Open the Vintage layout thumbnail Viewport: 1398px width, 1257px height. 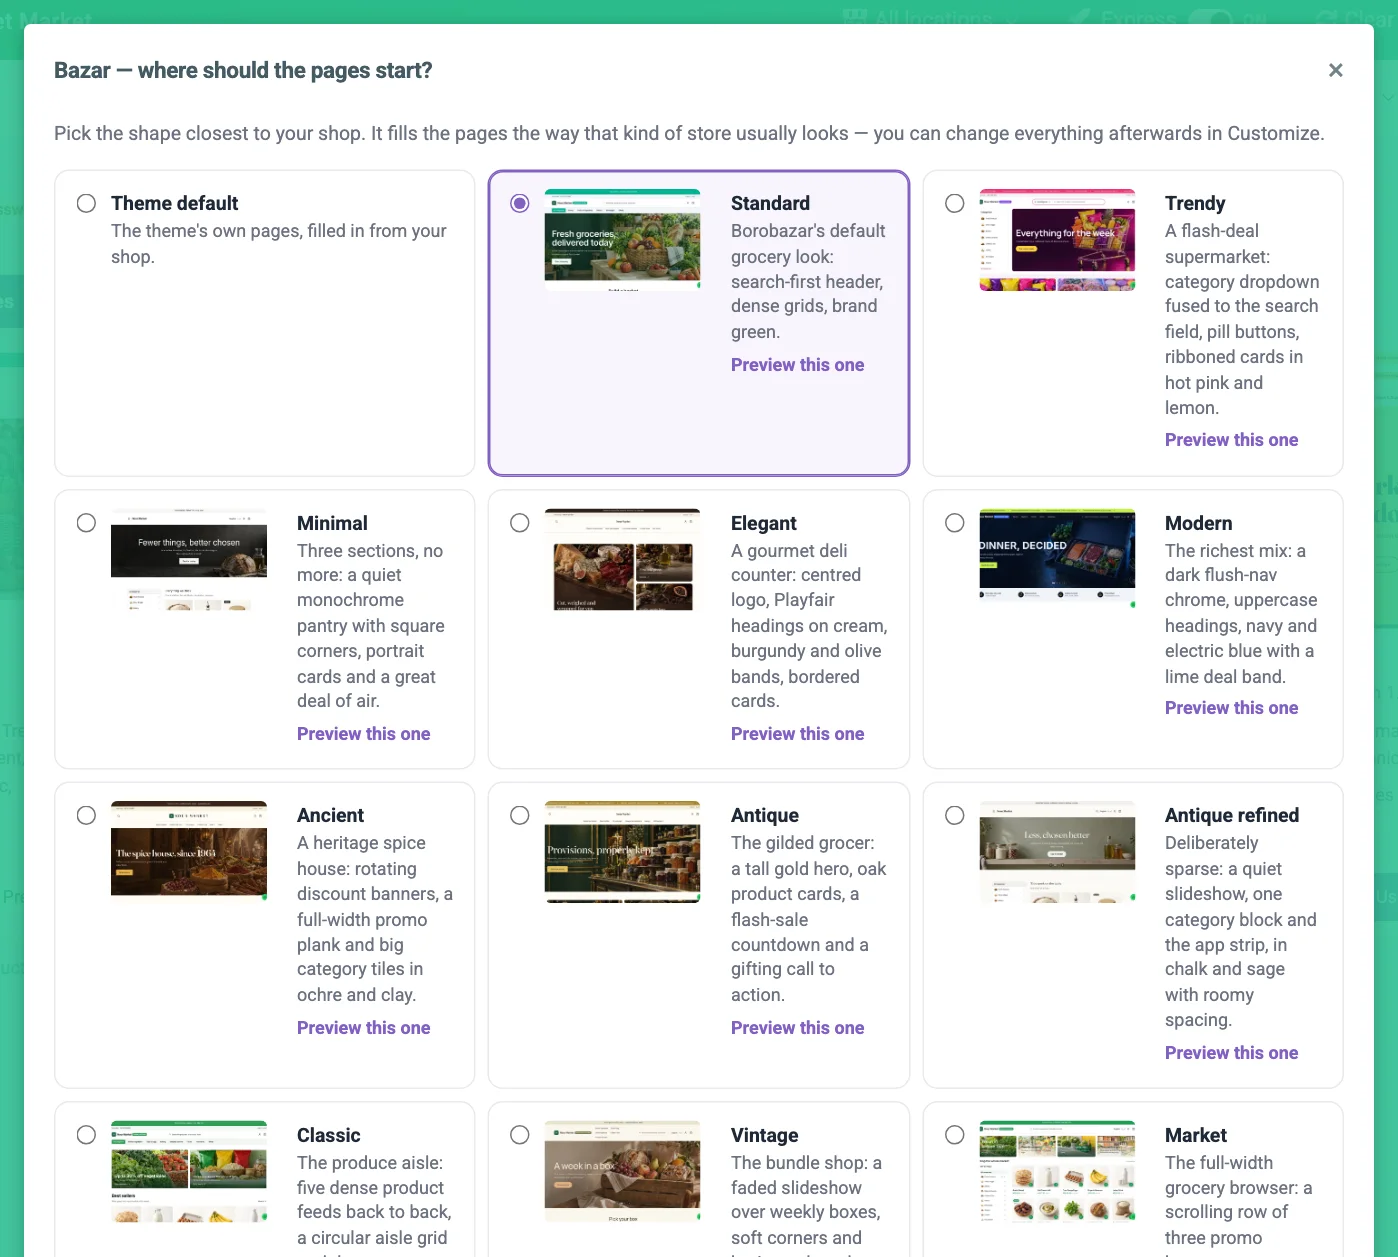point(623,1172)
